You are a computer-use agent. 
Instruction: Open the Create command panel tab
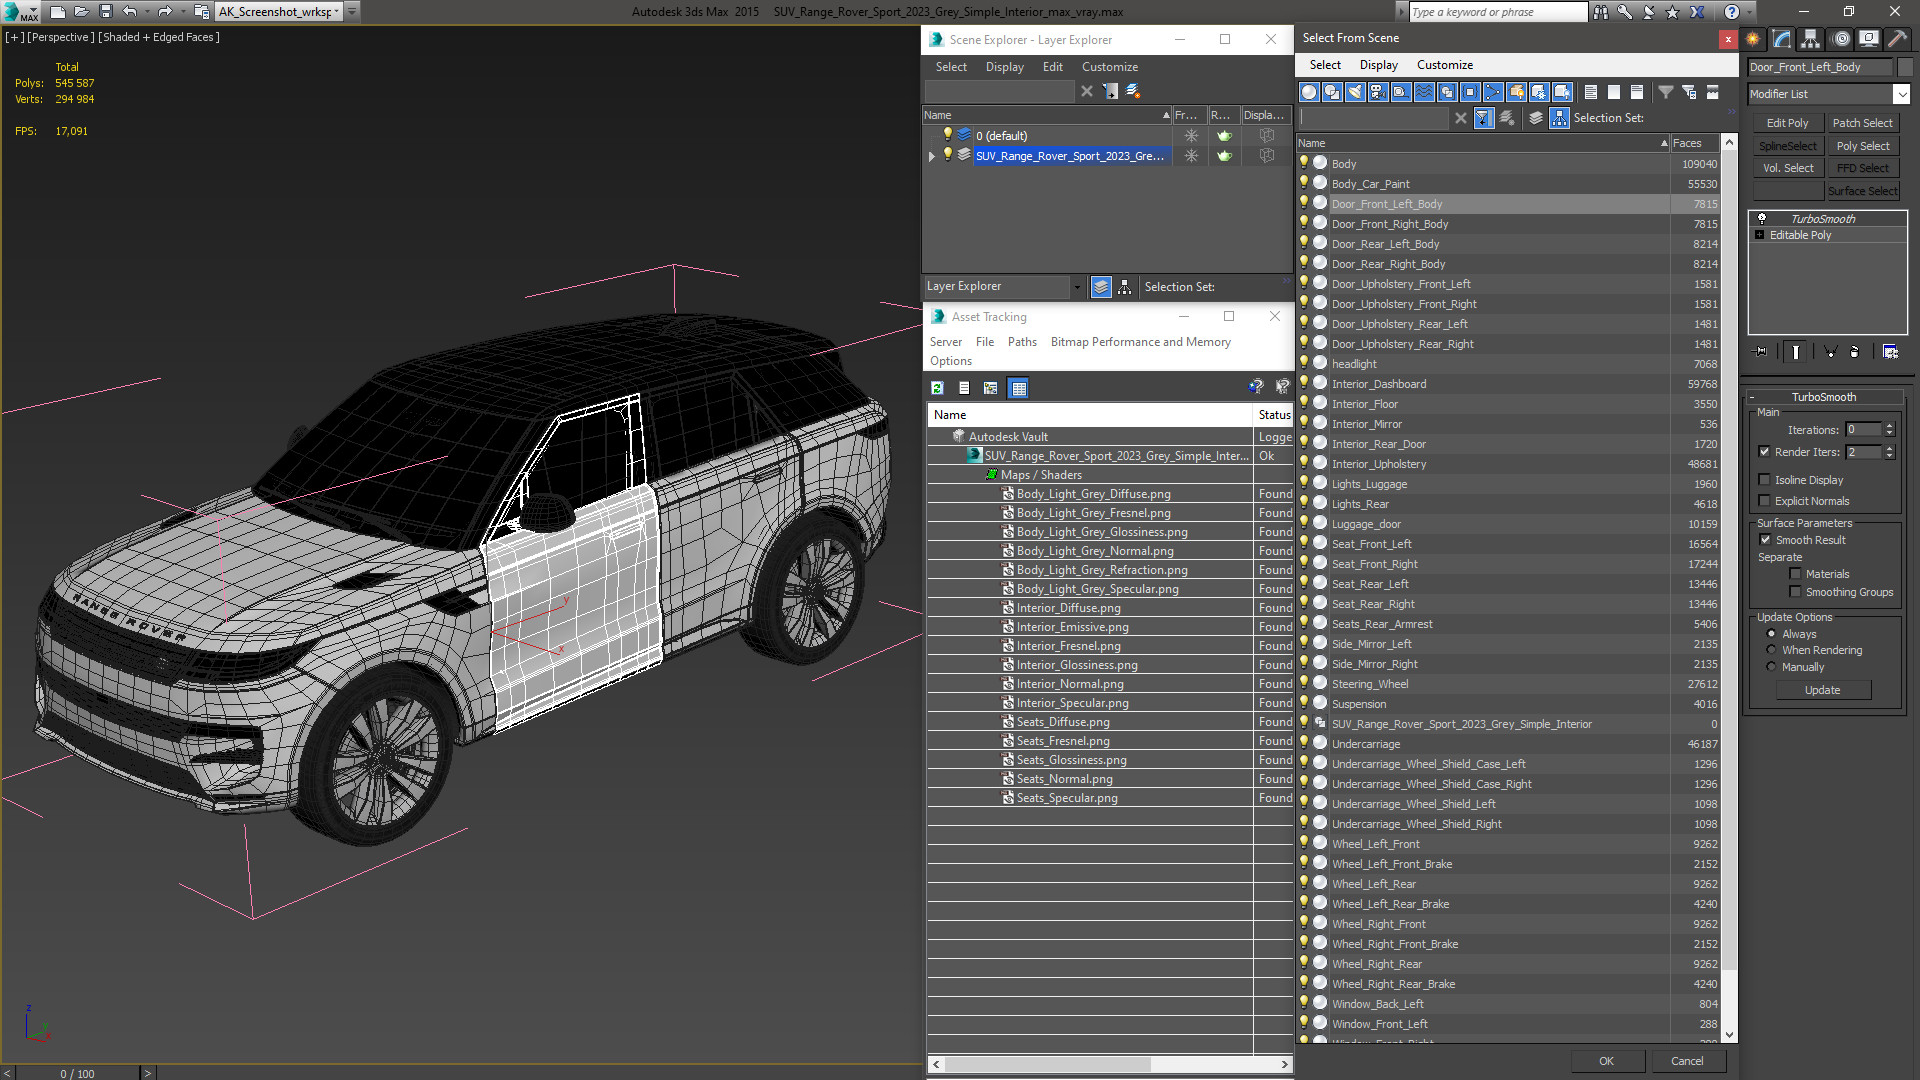point(1753,39)
